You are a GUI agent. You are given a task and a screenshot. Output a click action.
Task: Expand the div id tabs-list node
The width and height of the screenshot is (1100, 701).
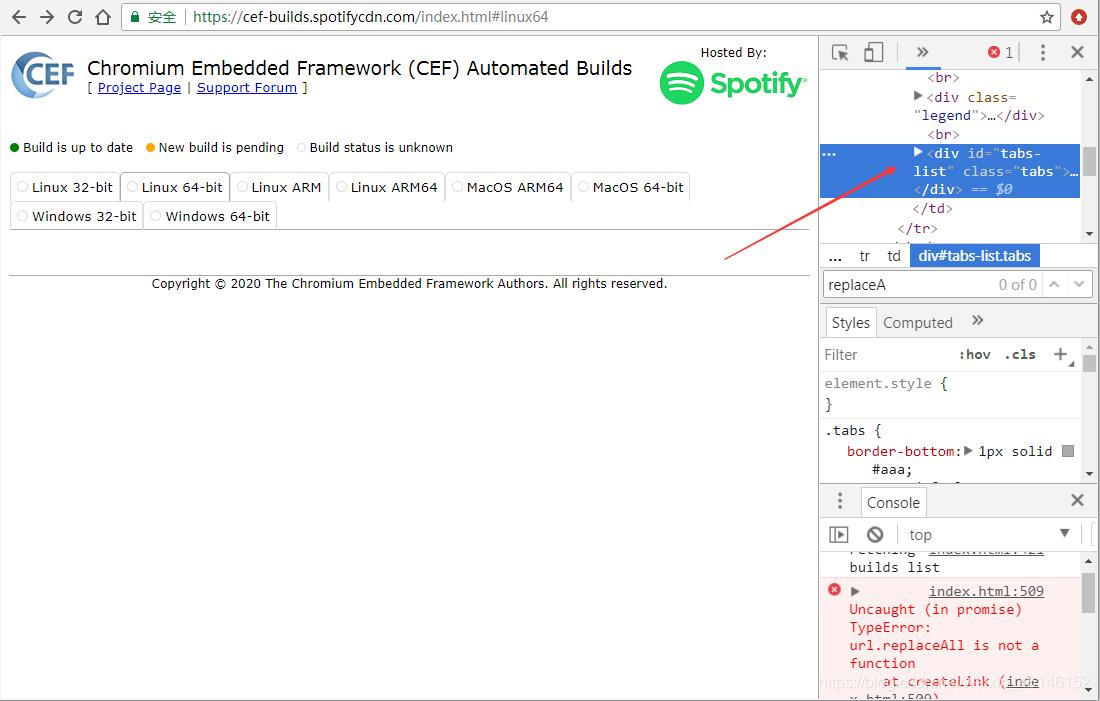(x=918, y=152)
